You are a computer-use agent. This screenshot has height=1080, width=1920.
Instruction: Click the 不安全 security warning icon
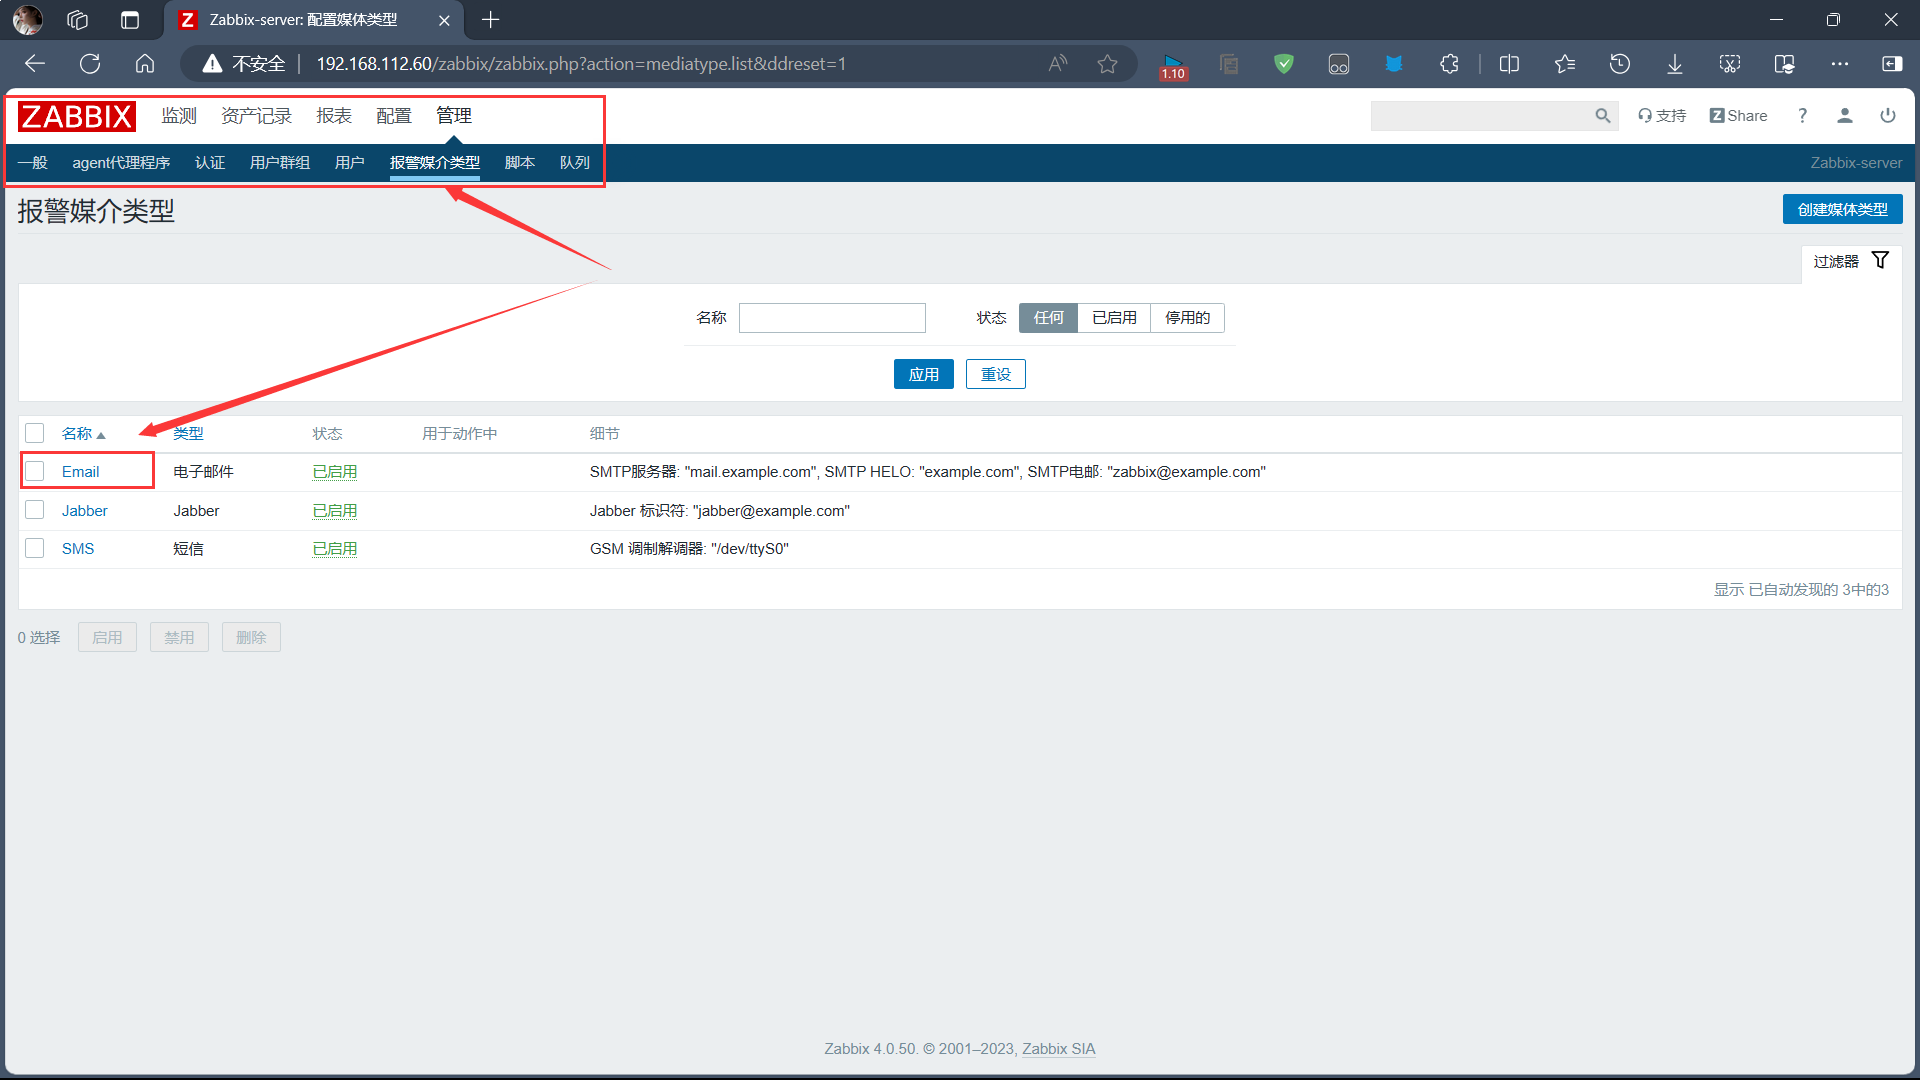(212, 64)
